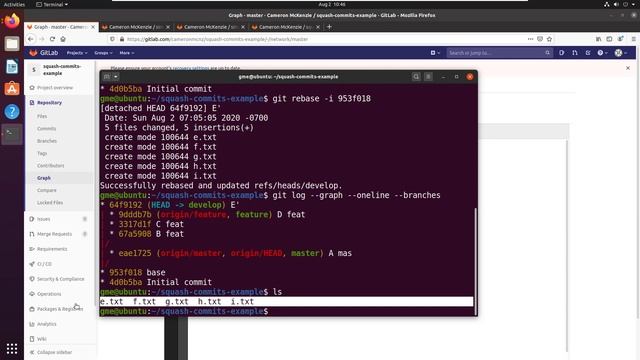Open Wiki in GitLab sidebar
This screenshot has width=640, height=360.
click(42, 339)
